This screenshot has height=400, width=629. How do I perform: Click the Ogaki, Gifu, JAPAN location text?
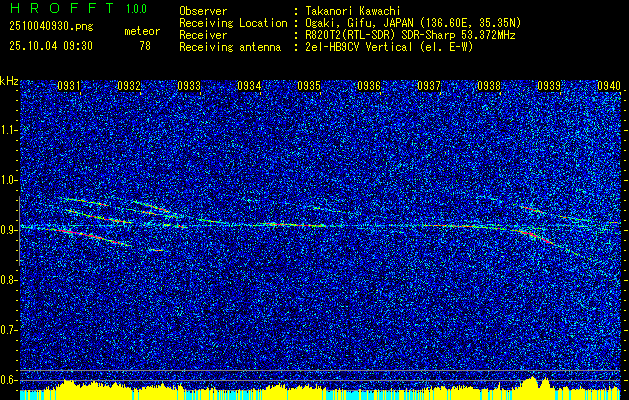(x=413, y=23)
